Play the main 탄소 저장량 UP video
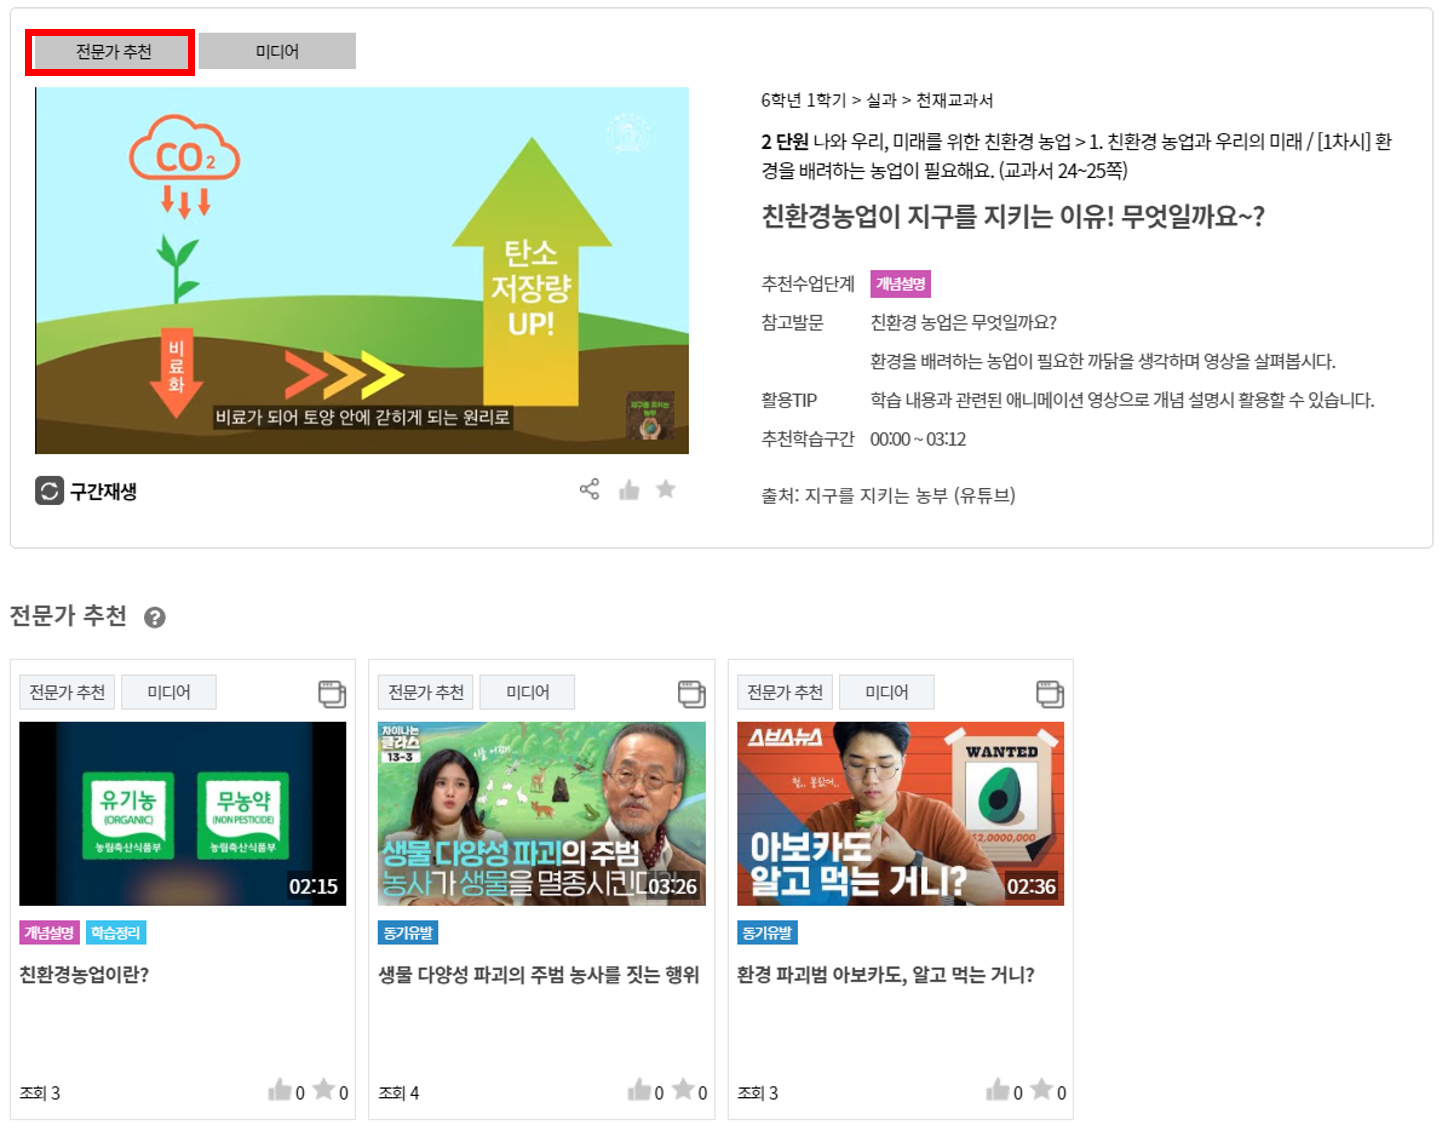Screen dimensions: 1442x1125 [362, 270]
